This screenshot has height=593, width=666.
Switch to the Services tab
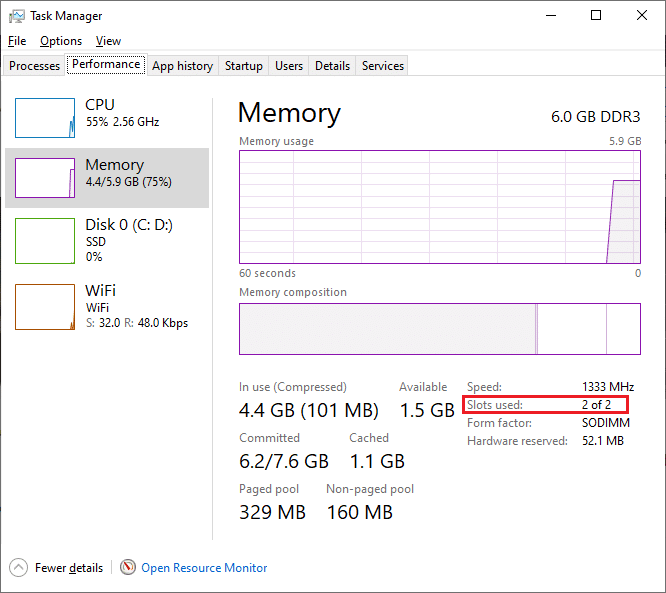click(x=383, y=66)
